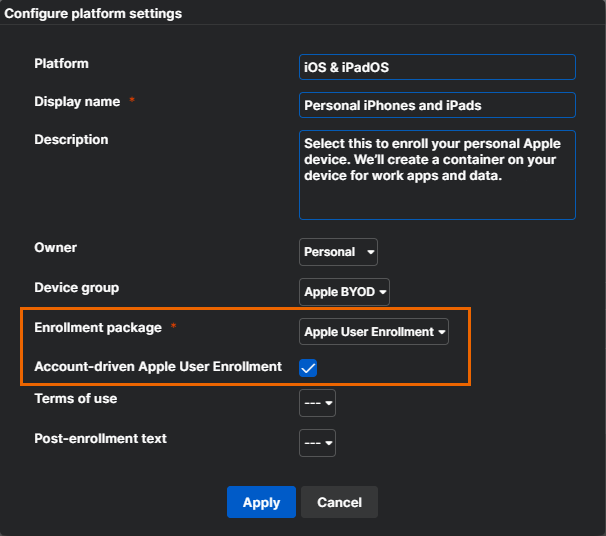Click the Display name label
The height and width of the screenshot is (536, 606).
coord(77,101)
